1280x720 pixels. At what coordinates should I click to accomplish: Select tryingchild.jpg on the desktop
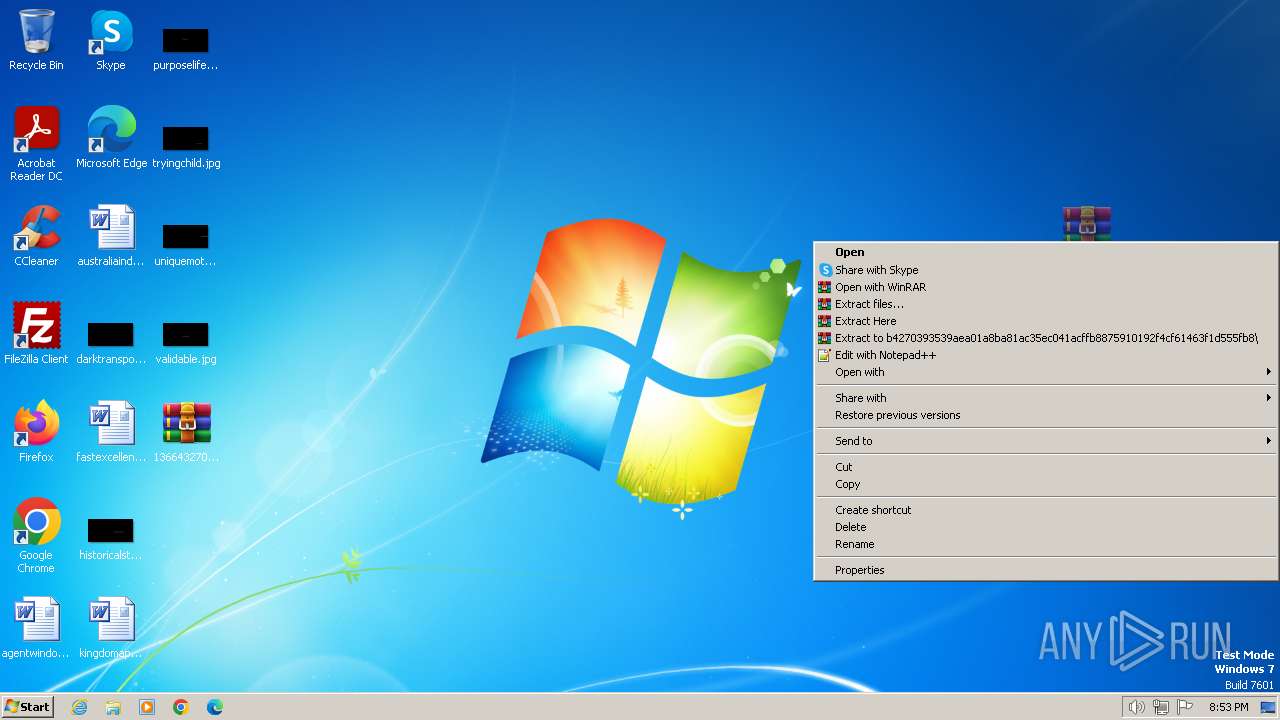coord(185,146)
